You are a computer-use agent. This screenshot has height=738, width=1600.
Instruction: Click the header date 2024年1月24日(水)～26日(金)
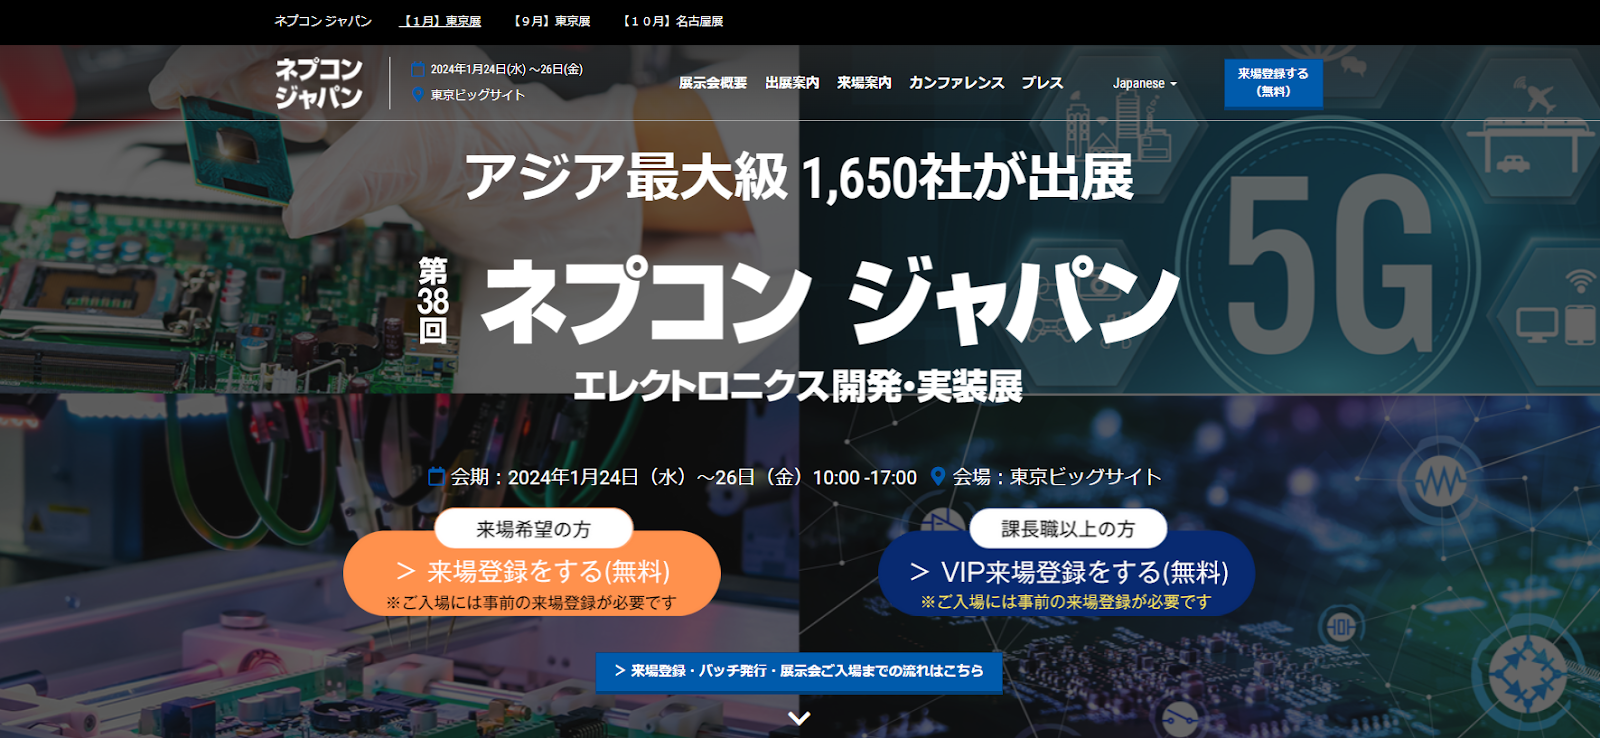click(507, 70)
